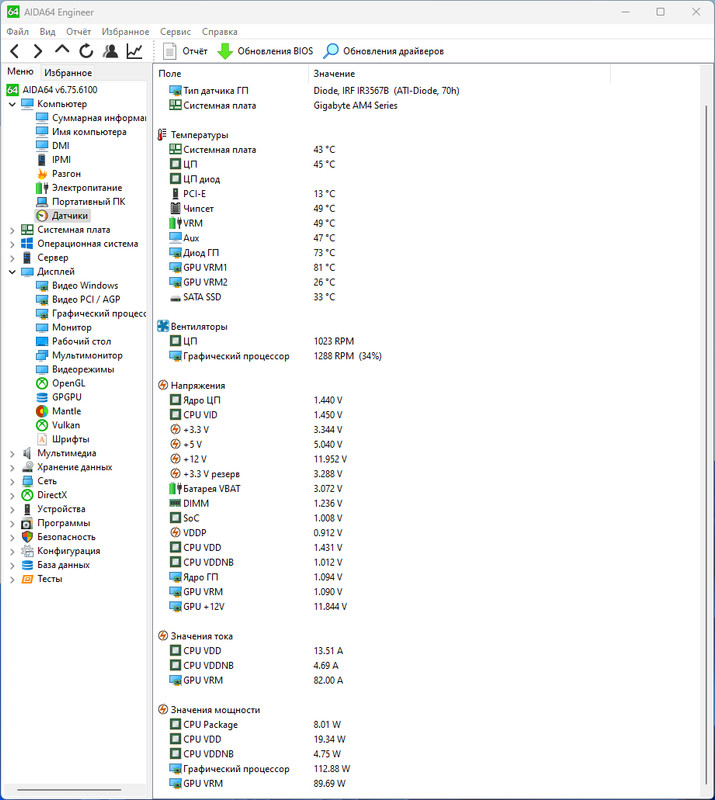Image resolution: width=715 pixels, height=800 pixels.
Task: Open the Справка menu
Action: 219,32
